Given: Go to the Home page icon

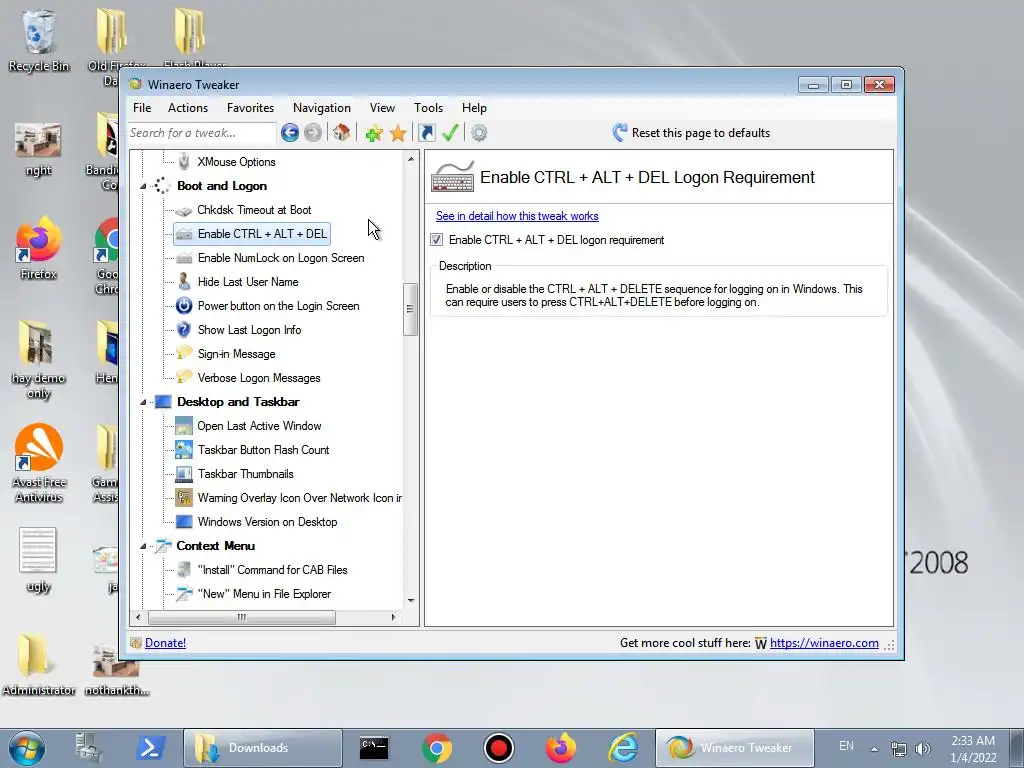Looking at the screenshot, I should 341,133.
